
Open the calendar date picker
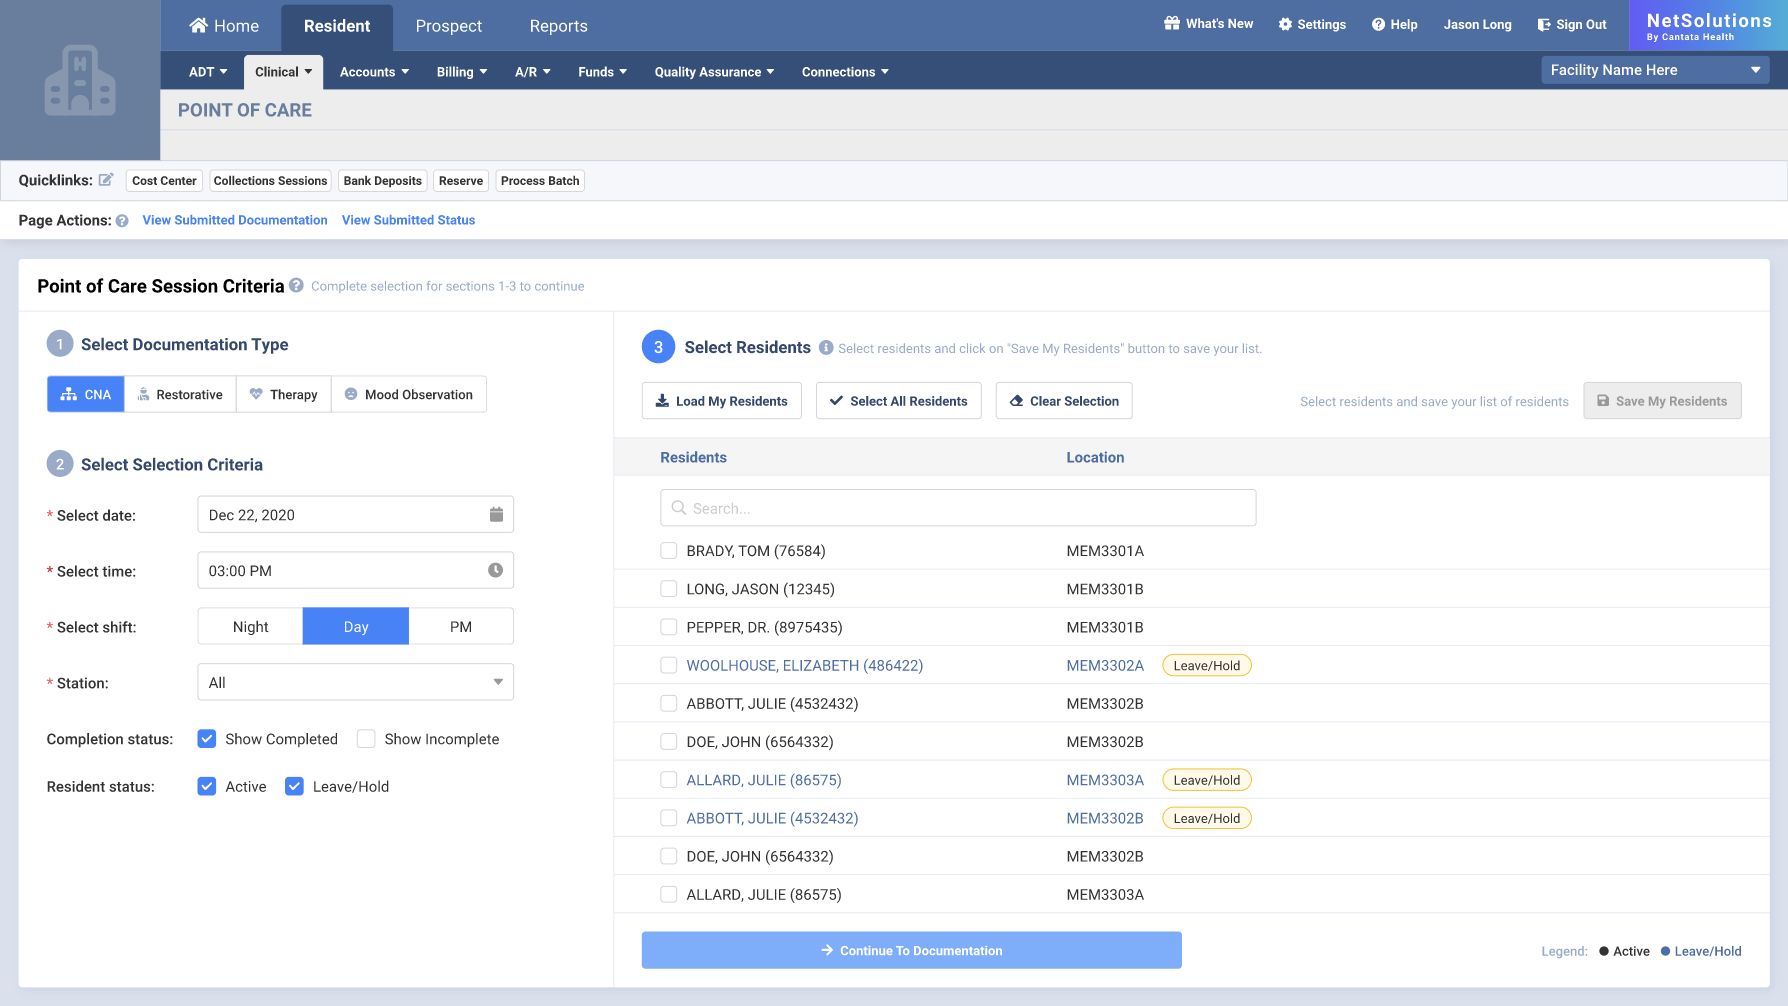(496, 514)
